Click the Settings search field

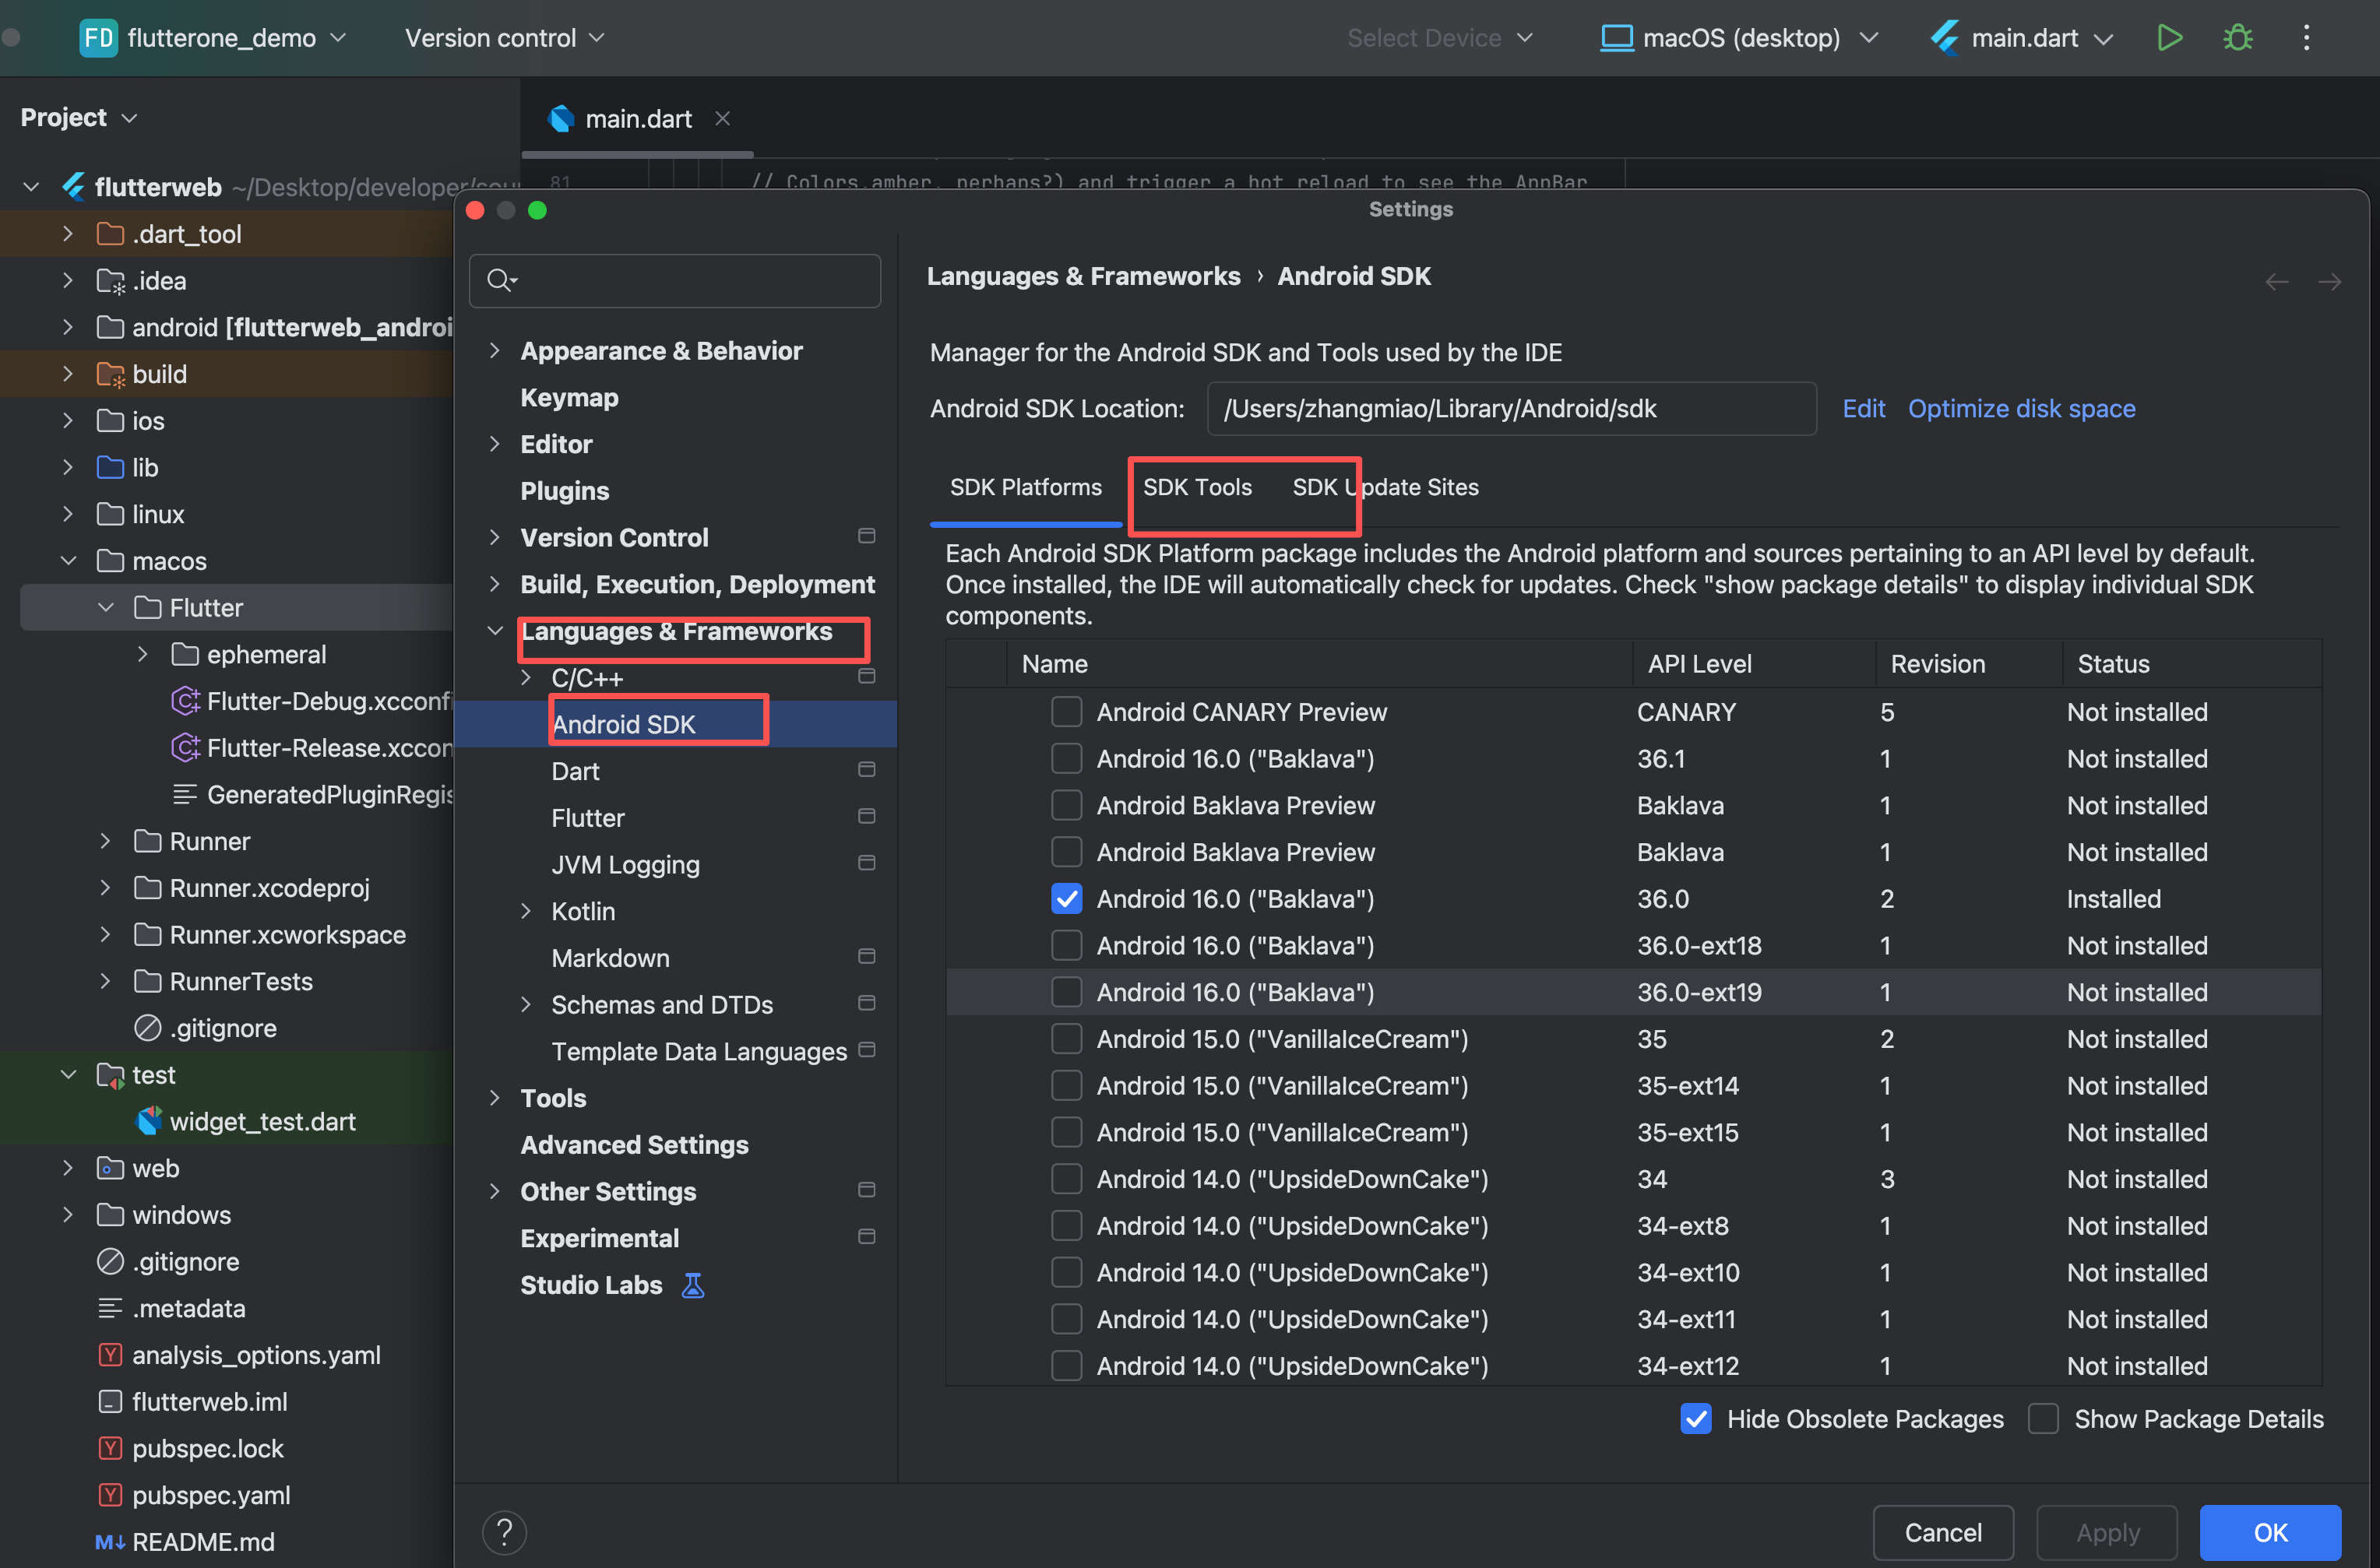point(675,281)
